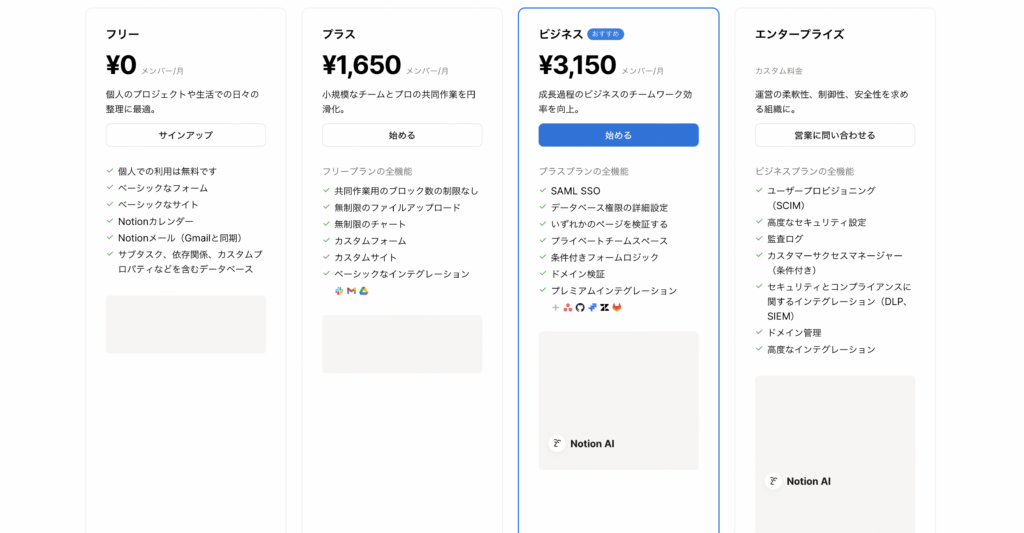Screen dimensions: 1024x533
Task: Click the Notionカレンダー feature text
Action: [x=156, y=221]
